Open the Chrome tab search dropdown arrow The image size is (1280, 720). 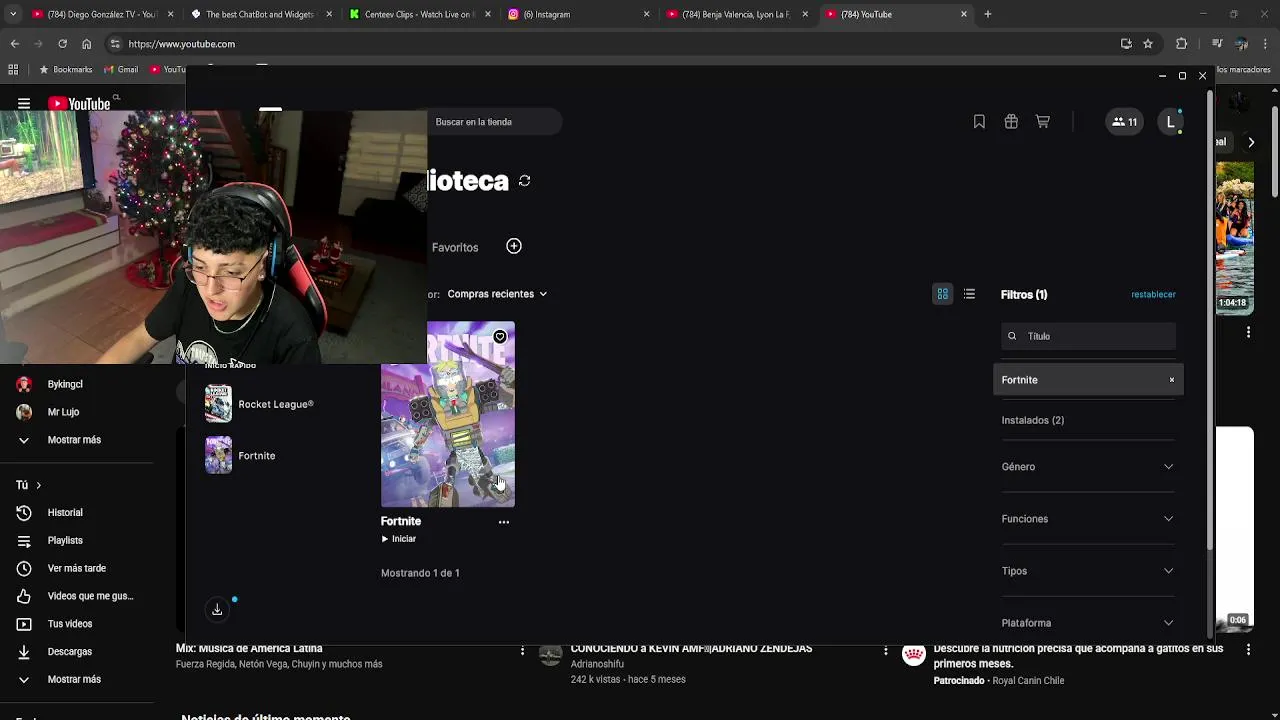[x=13, y=14]
